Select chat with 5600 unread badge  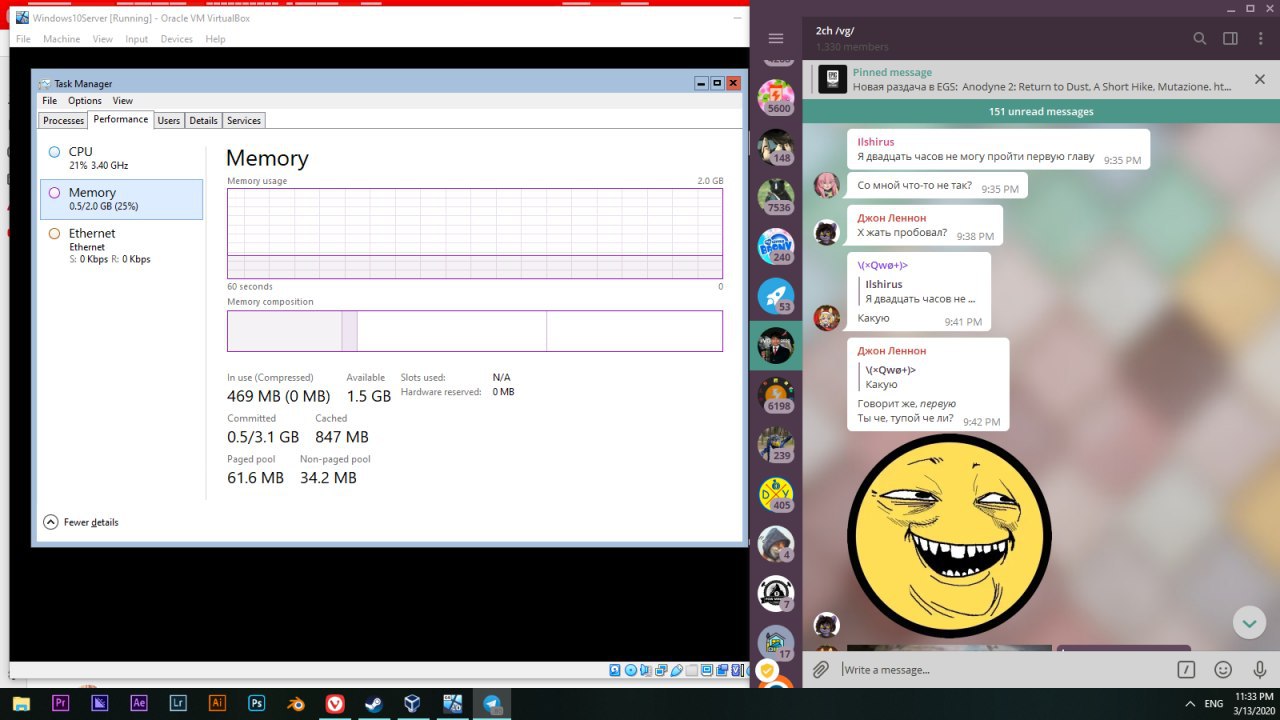776,98
